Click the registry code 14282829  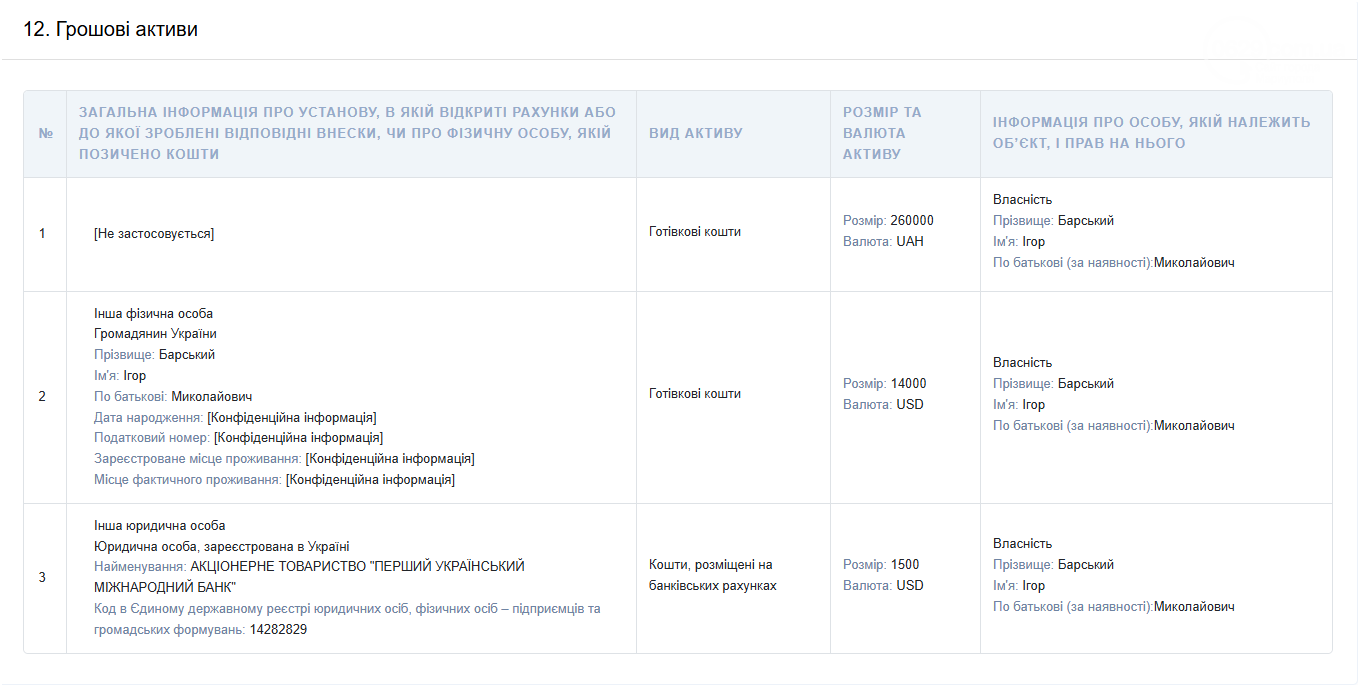click(278, 630)
